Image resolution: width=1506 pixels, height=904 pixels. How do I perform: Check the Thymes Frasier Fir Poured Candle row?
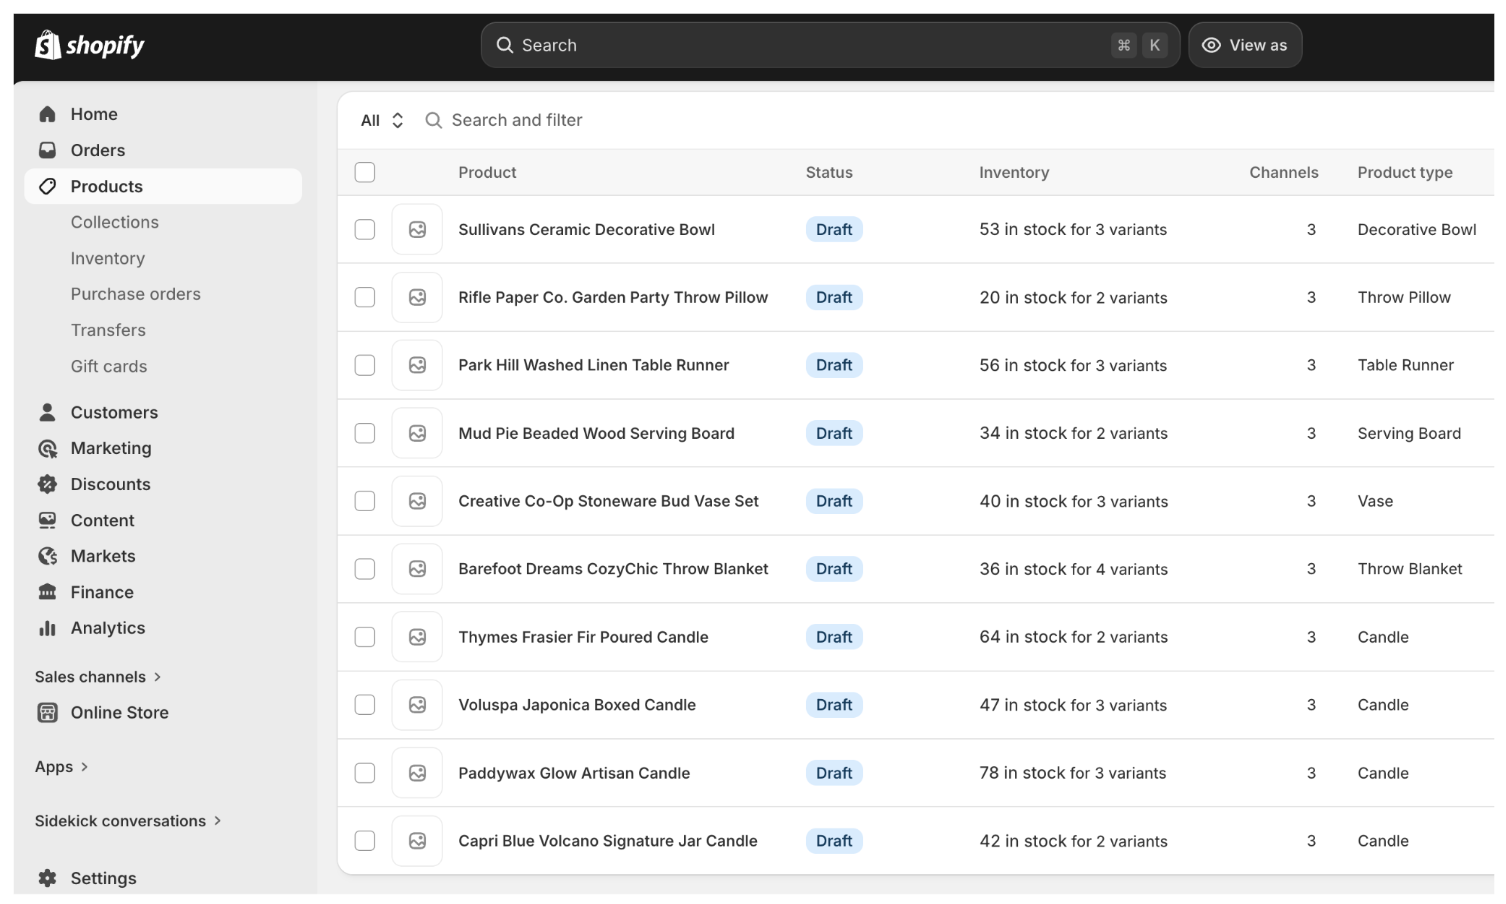[x=365, y=637]
